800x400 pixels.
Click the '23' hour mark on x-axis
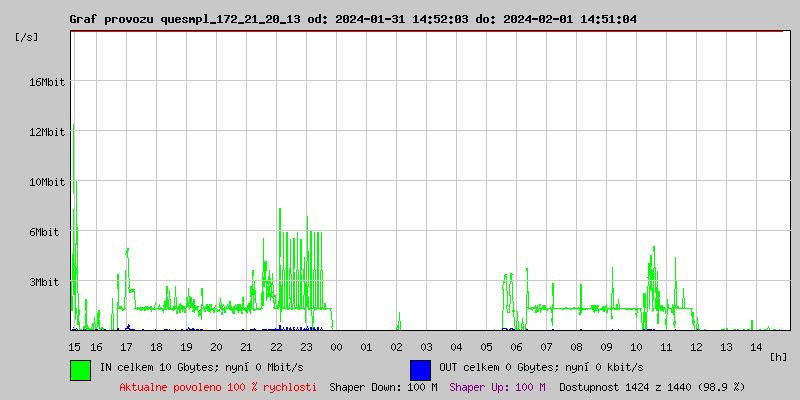[x=306, y=346]
